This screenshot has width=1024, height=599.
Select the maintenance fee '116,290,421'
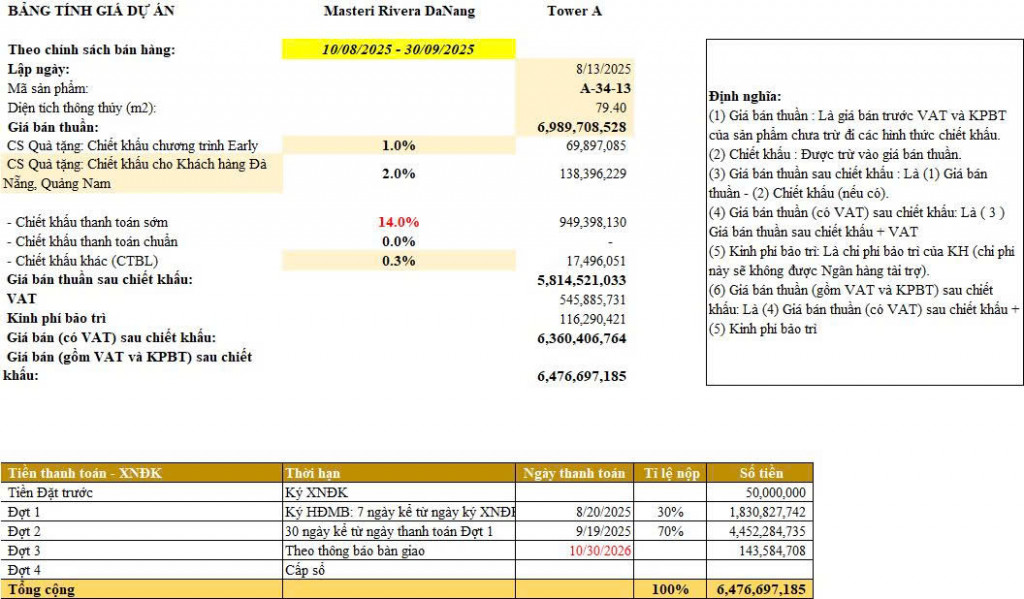[592, 319]
